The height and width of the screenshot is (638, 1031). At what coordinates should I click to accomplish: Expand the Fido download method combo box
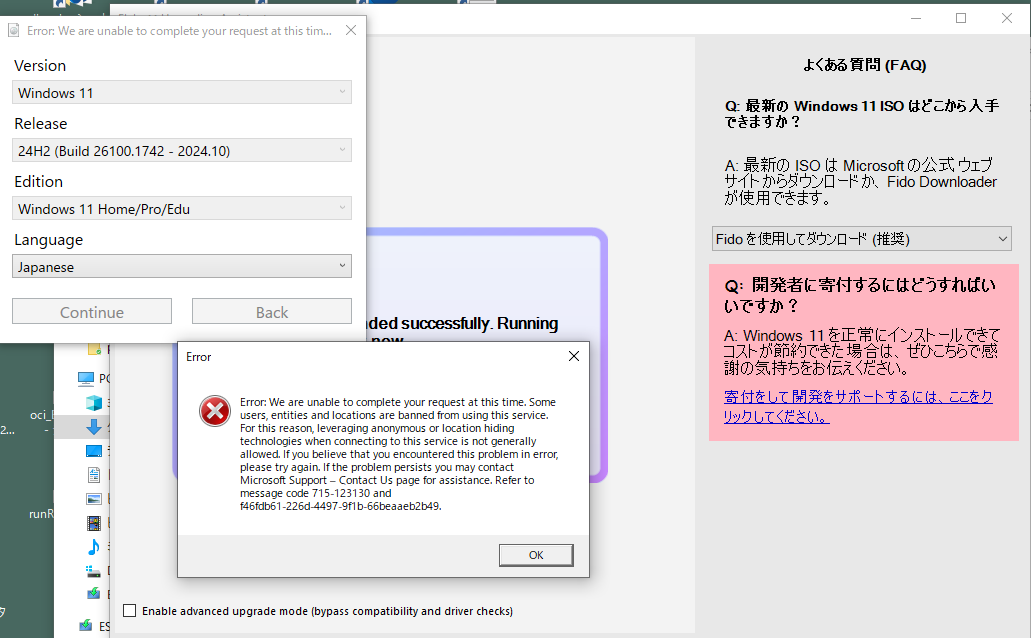[x=861, y=239]
